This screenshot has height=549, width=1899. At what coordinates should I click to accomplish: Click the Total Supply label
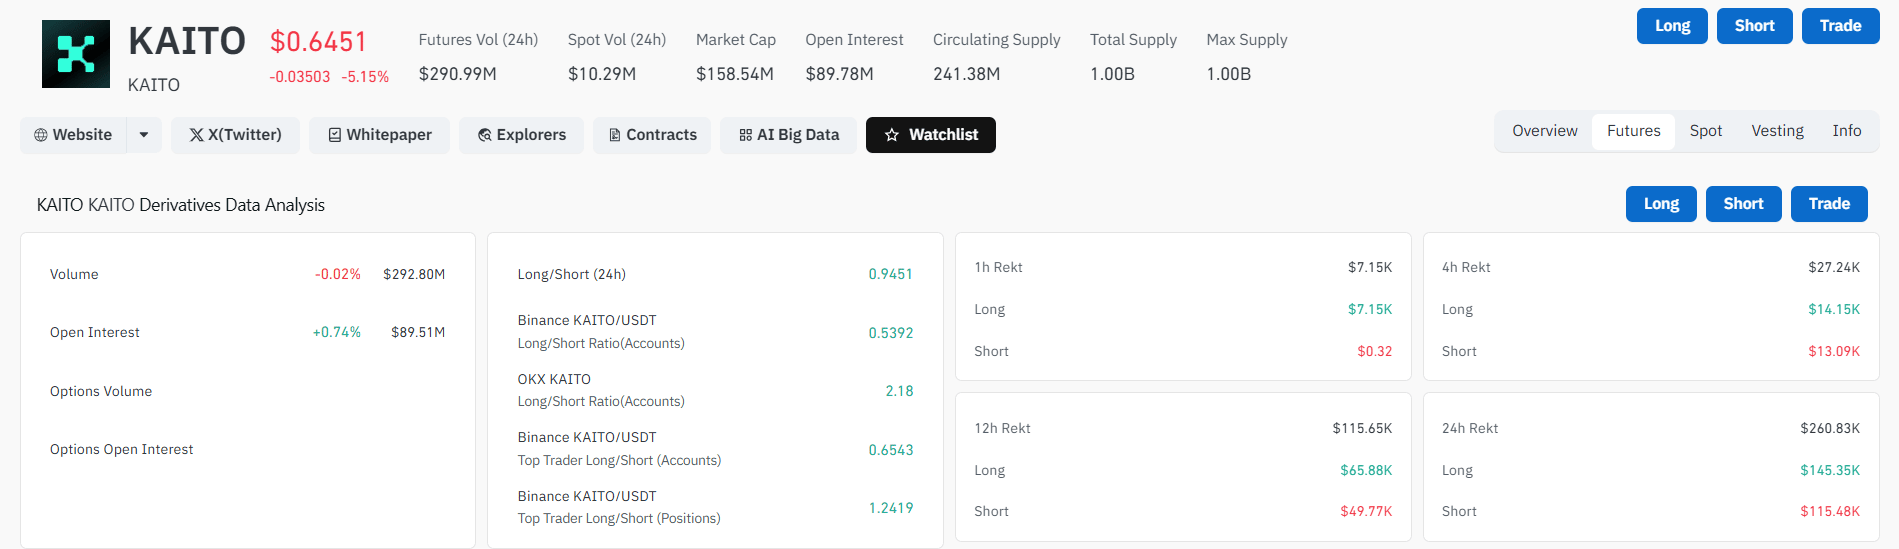click(x=1133, y=40)
